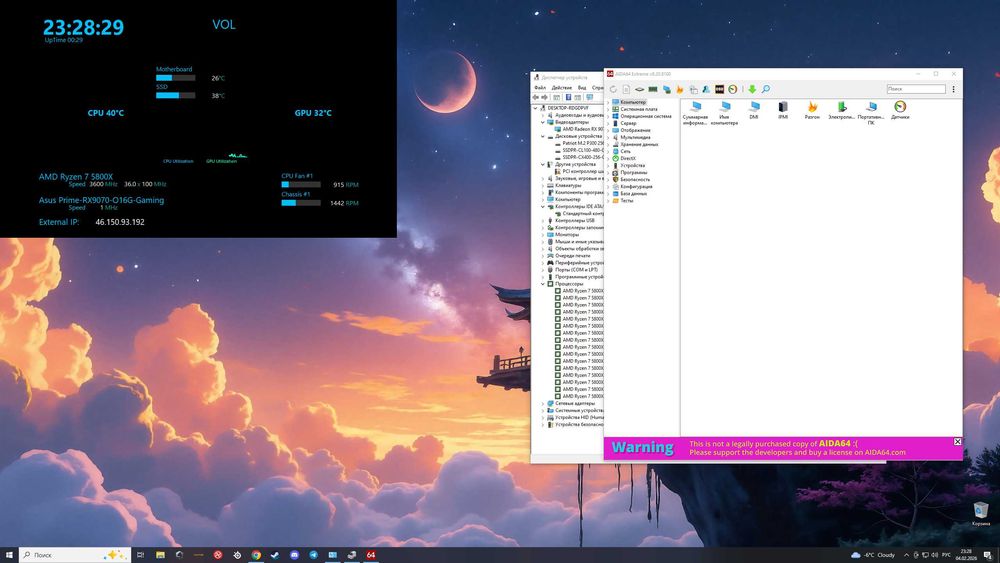
Task: Click the magnifier search icon in AIDA64 toolbar
Action: 765,89
